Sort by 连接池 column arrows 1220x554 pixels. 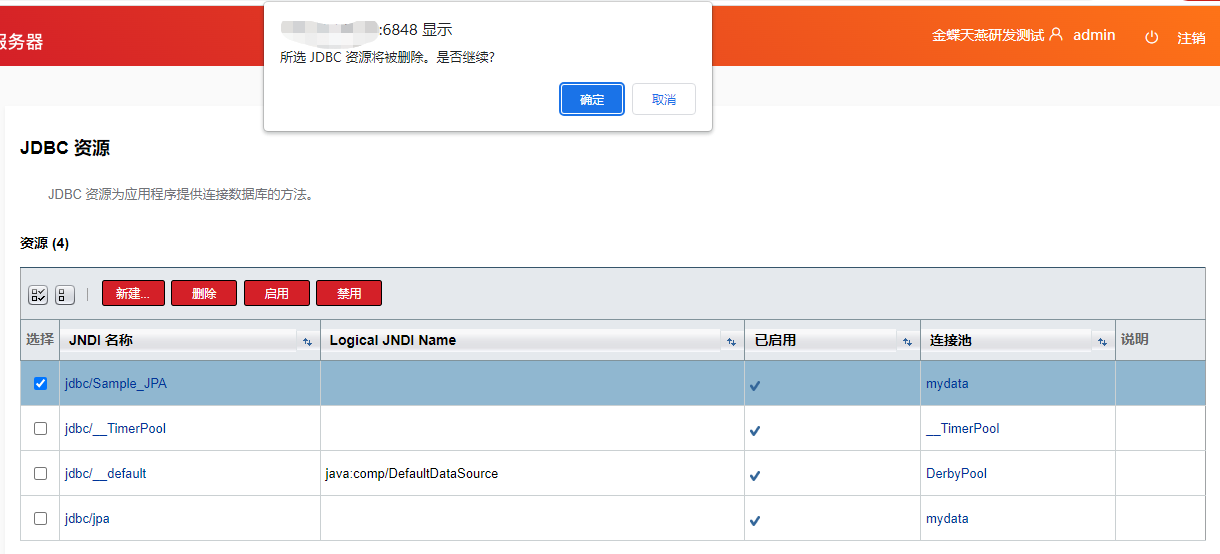[1102, 342]
